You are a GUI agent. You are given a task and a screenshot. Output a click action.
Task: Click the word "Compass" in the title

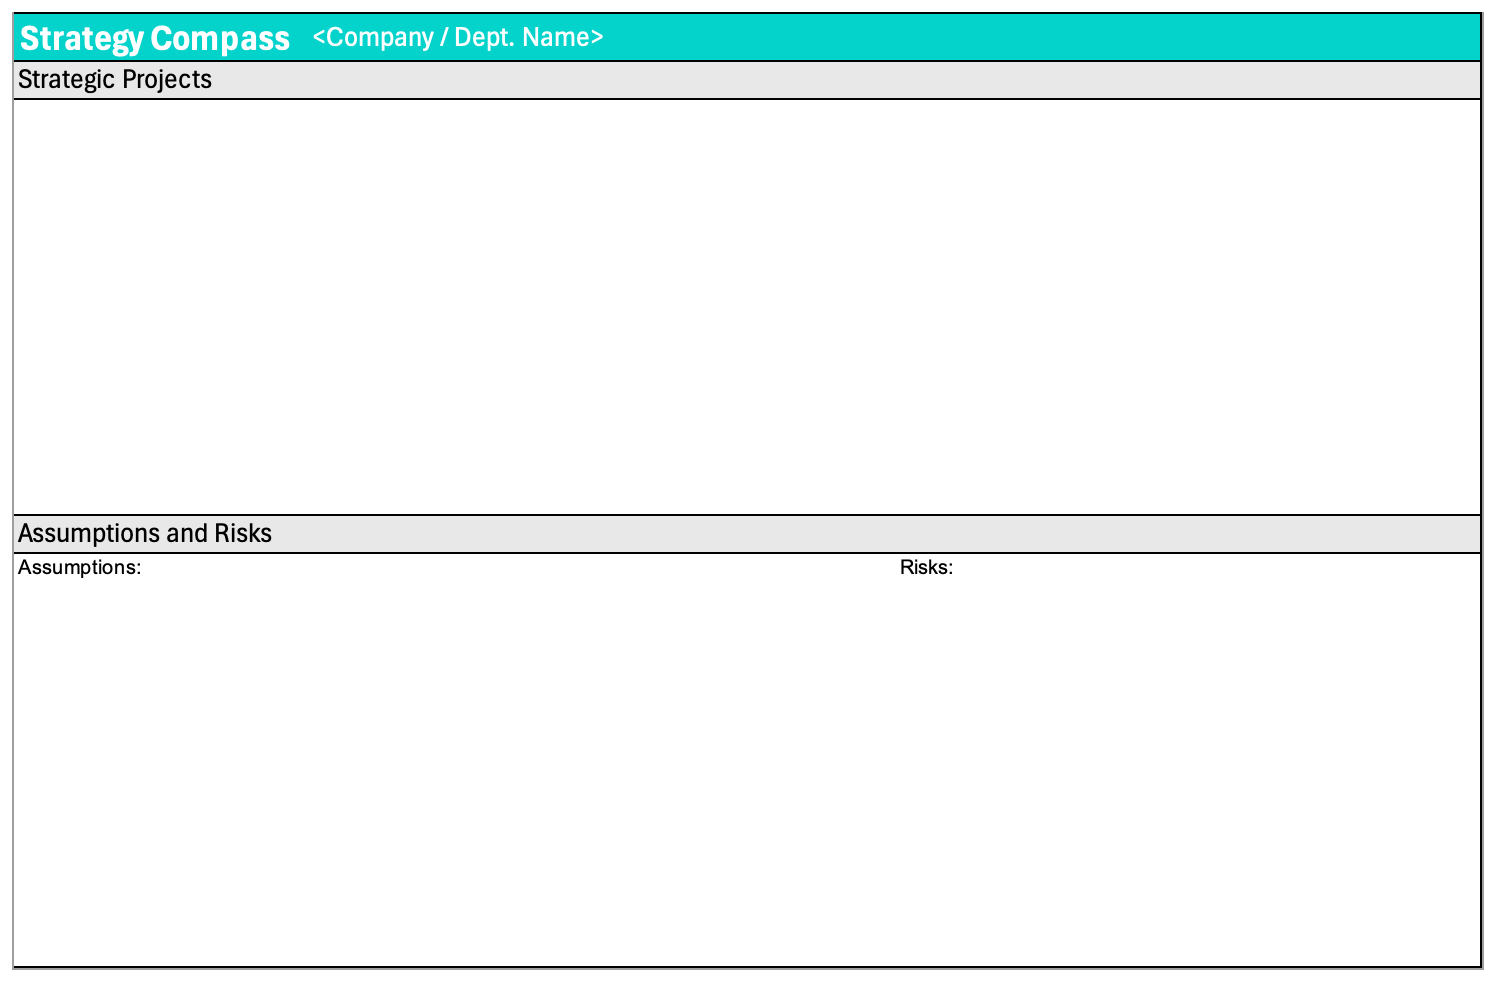point(221,39)
